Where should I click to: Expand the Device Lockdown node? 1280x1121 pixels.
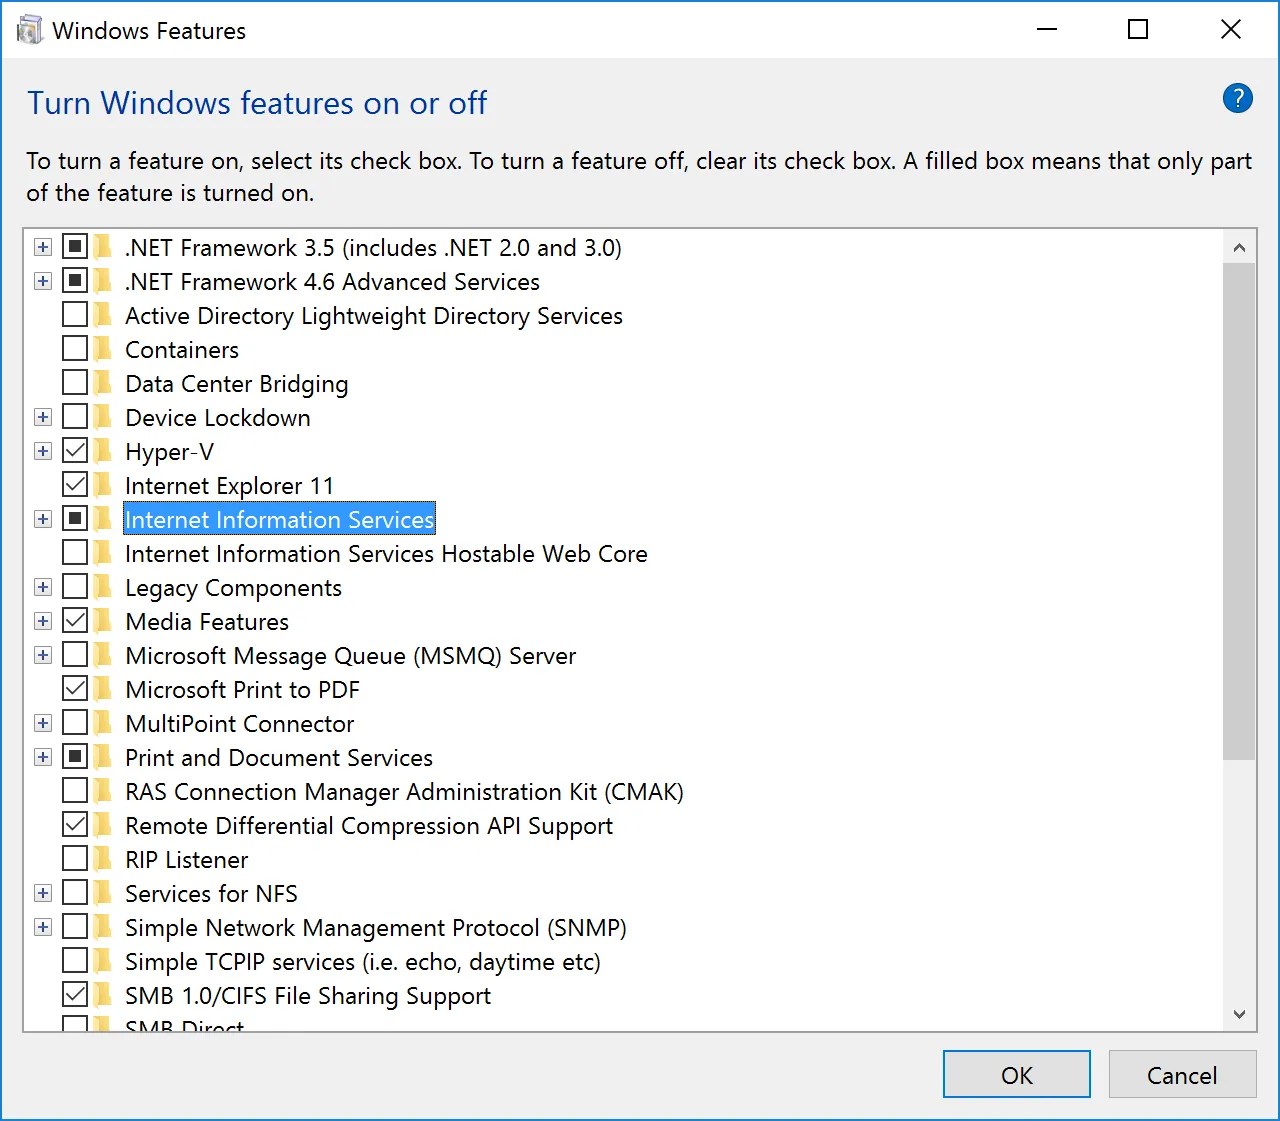tap(43, 417)
